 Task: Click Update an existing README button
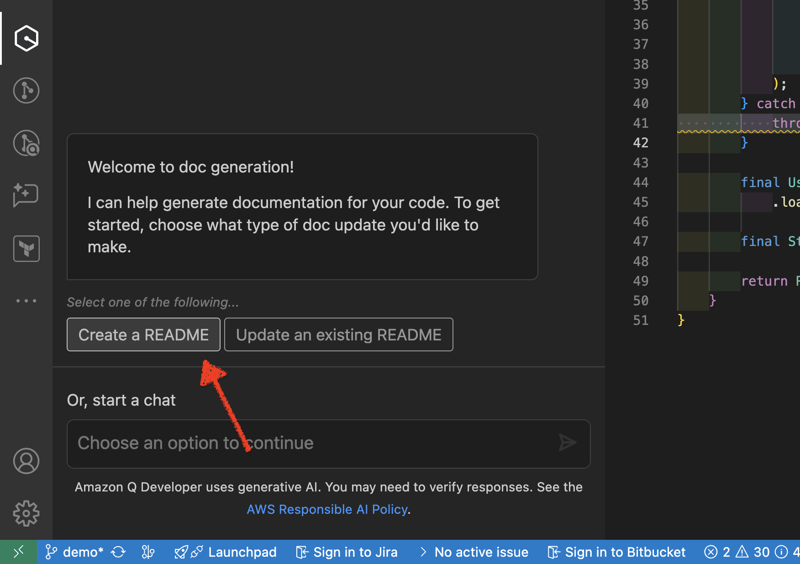[338, 335]
